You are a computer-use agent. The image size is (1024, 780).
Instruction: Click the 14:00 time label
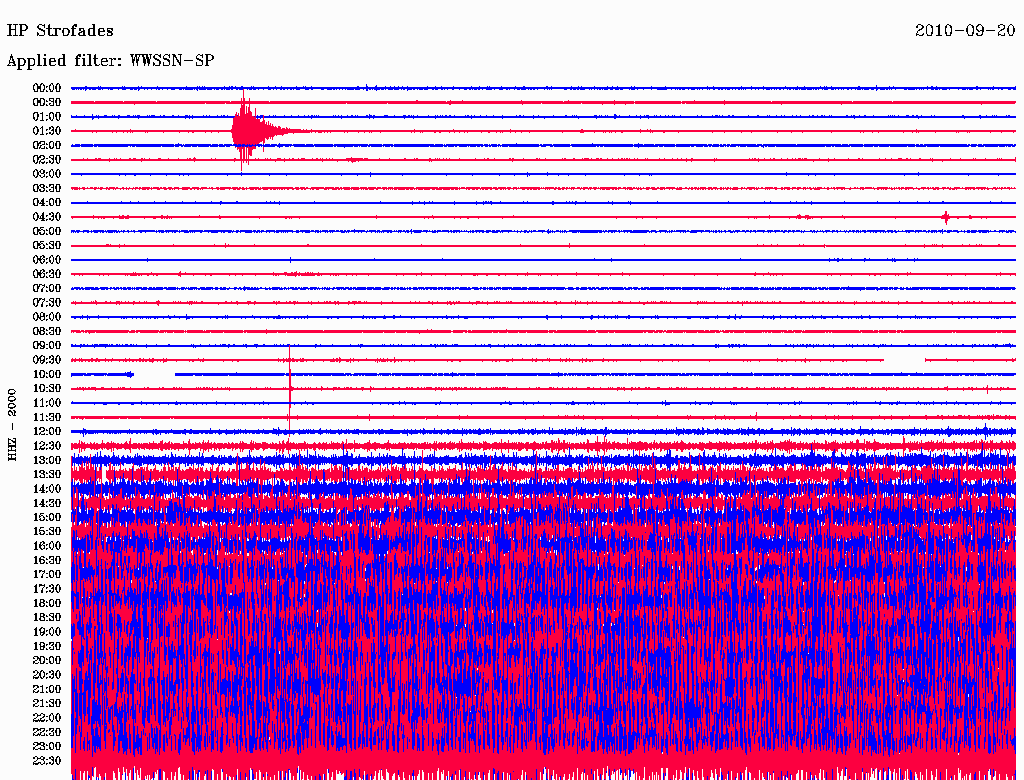pyautogui.click(x=47, y=489)
